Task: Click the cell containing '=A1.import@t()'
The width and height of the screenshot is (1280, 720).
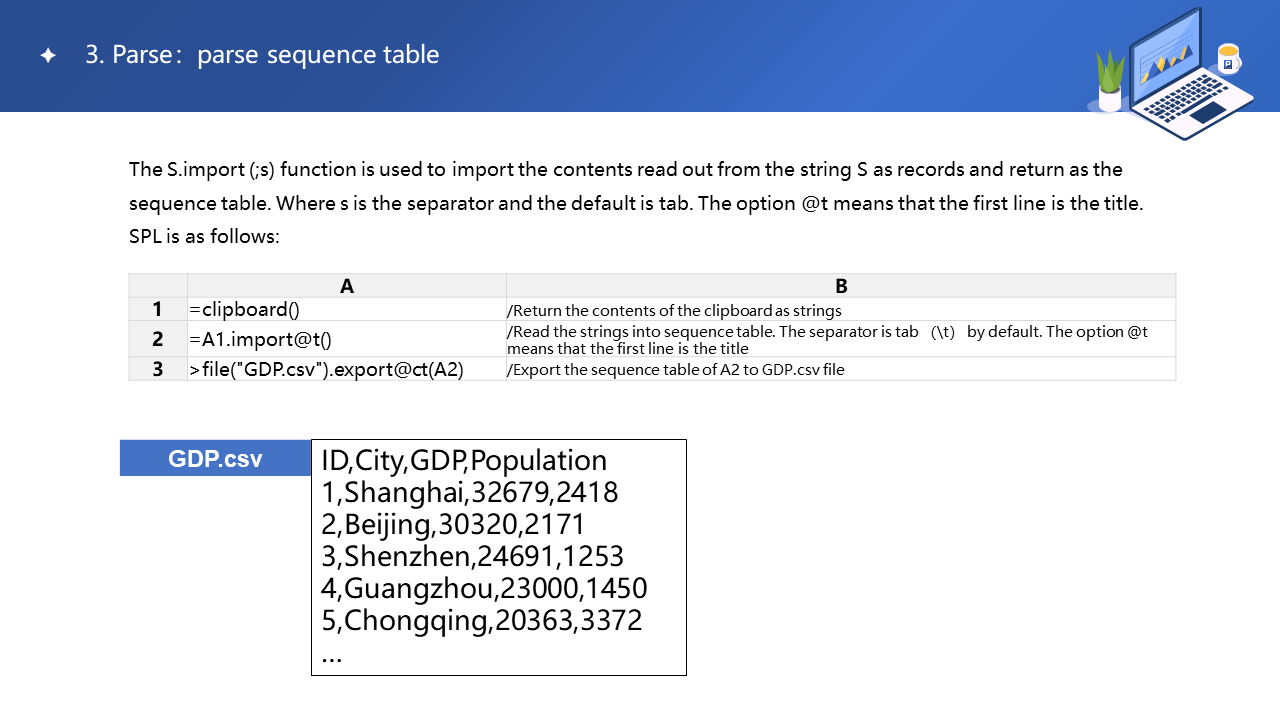Action: (x=347, y=339)
